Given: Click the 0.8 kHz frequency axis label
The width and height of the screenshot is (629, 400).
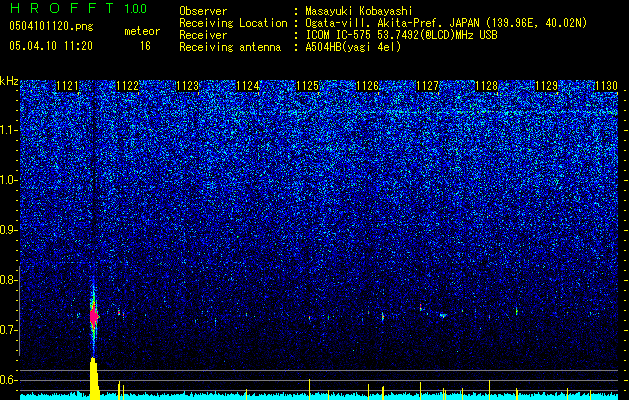Looking at the screenshot, I should (8, 280).
